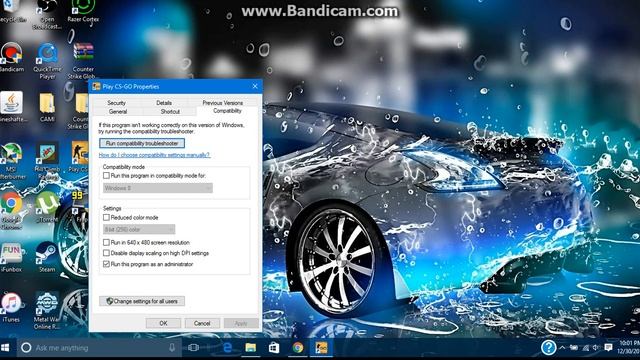Image resolution: width=640 pixels, height=360 pixels.
Task: Switch to the Previous Versions tab
Action: [222, 103]
